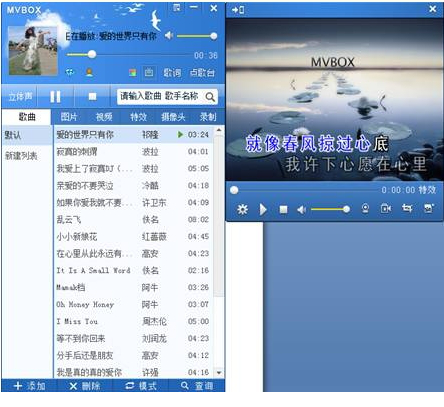Click the snapshot picture icon in video window
This screenshot has height=407, width=444.
click(428, 208)
